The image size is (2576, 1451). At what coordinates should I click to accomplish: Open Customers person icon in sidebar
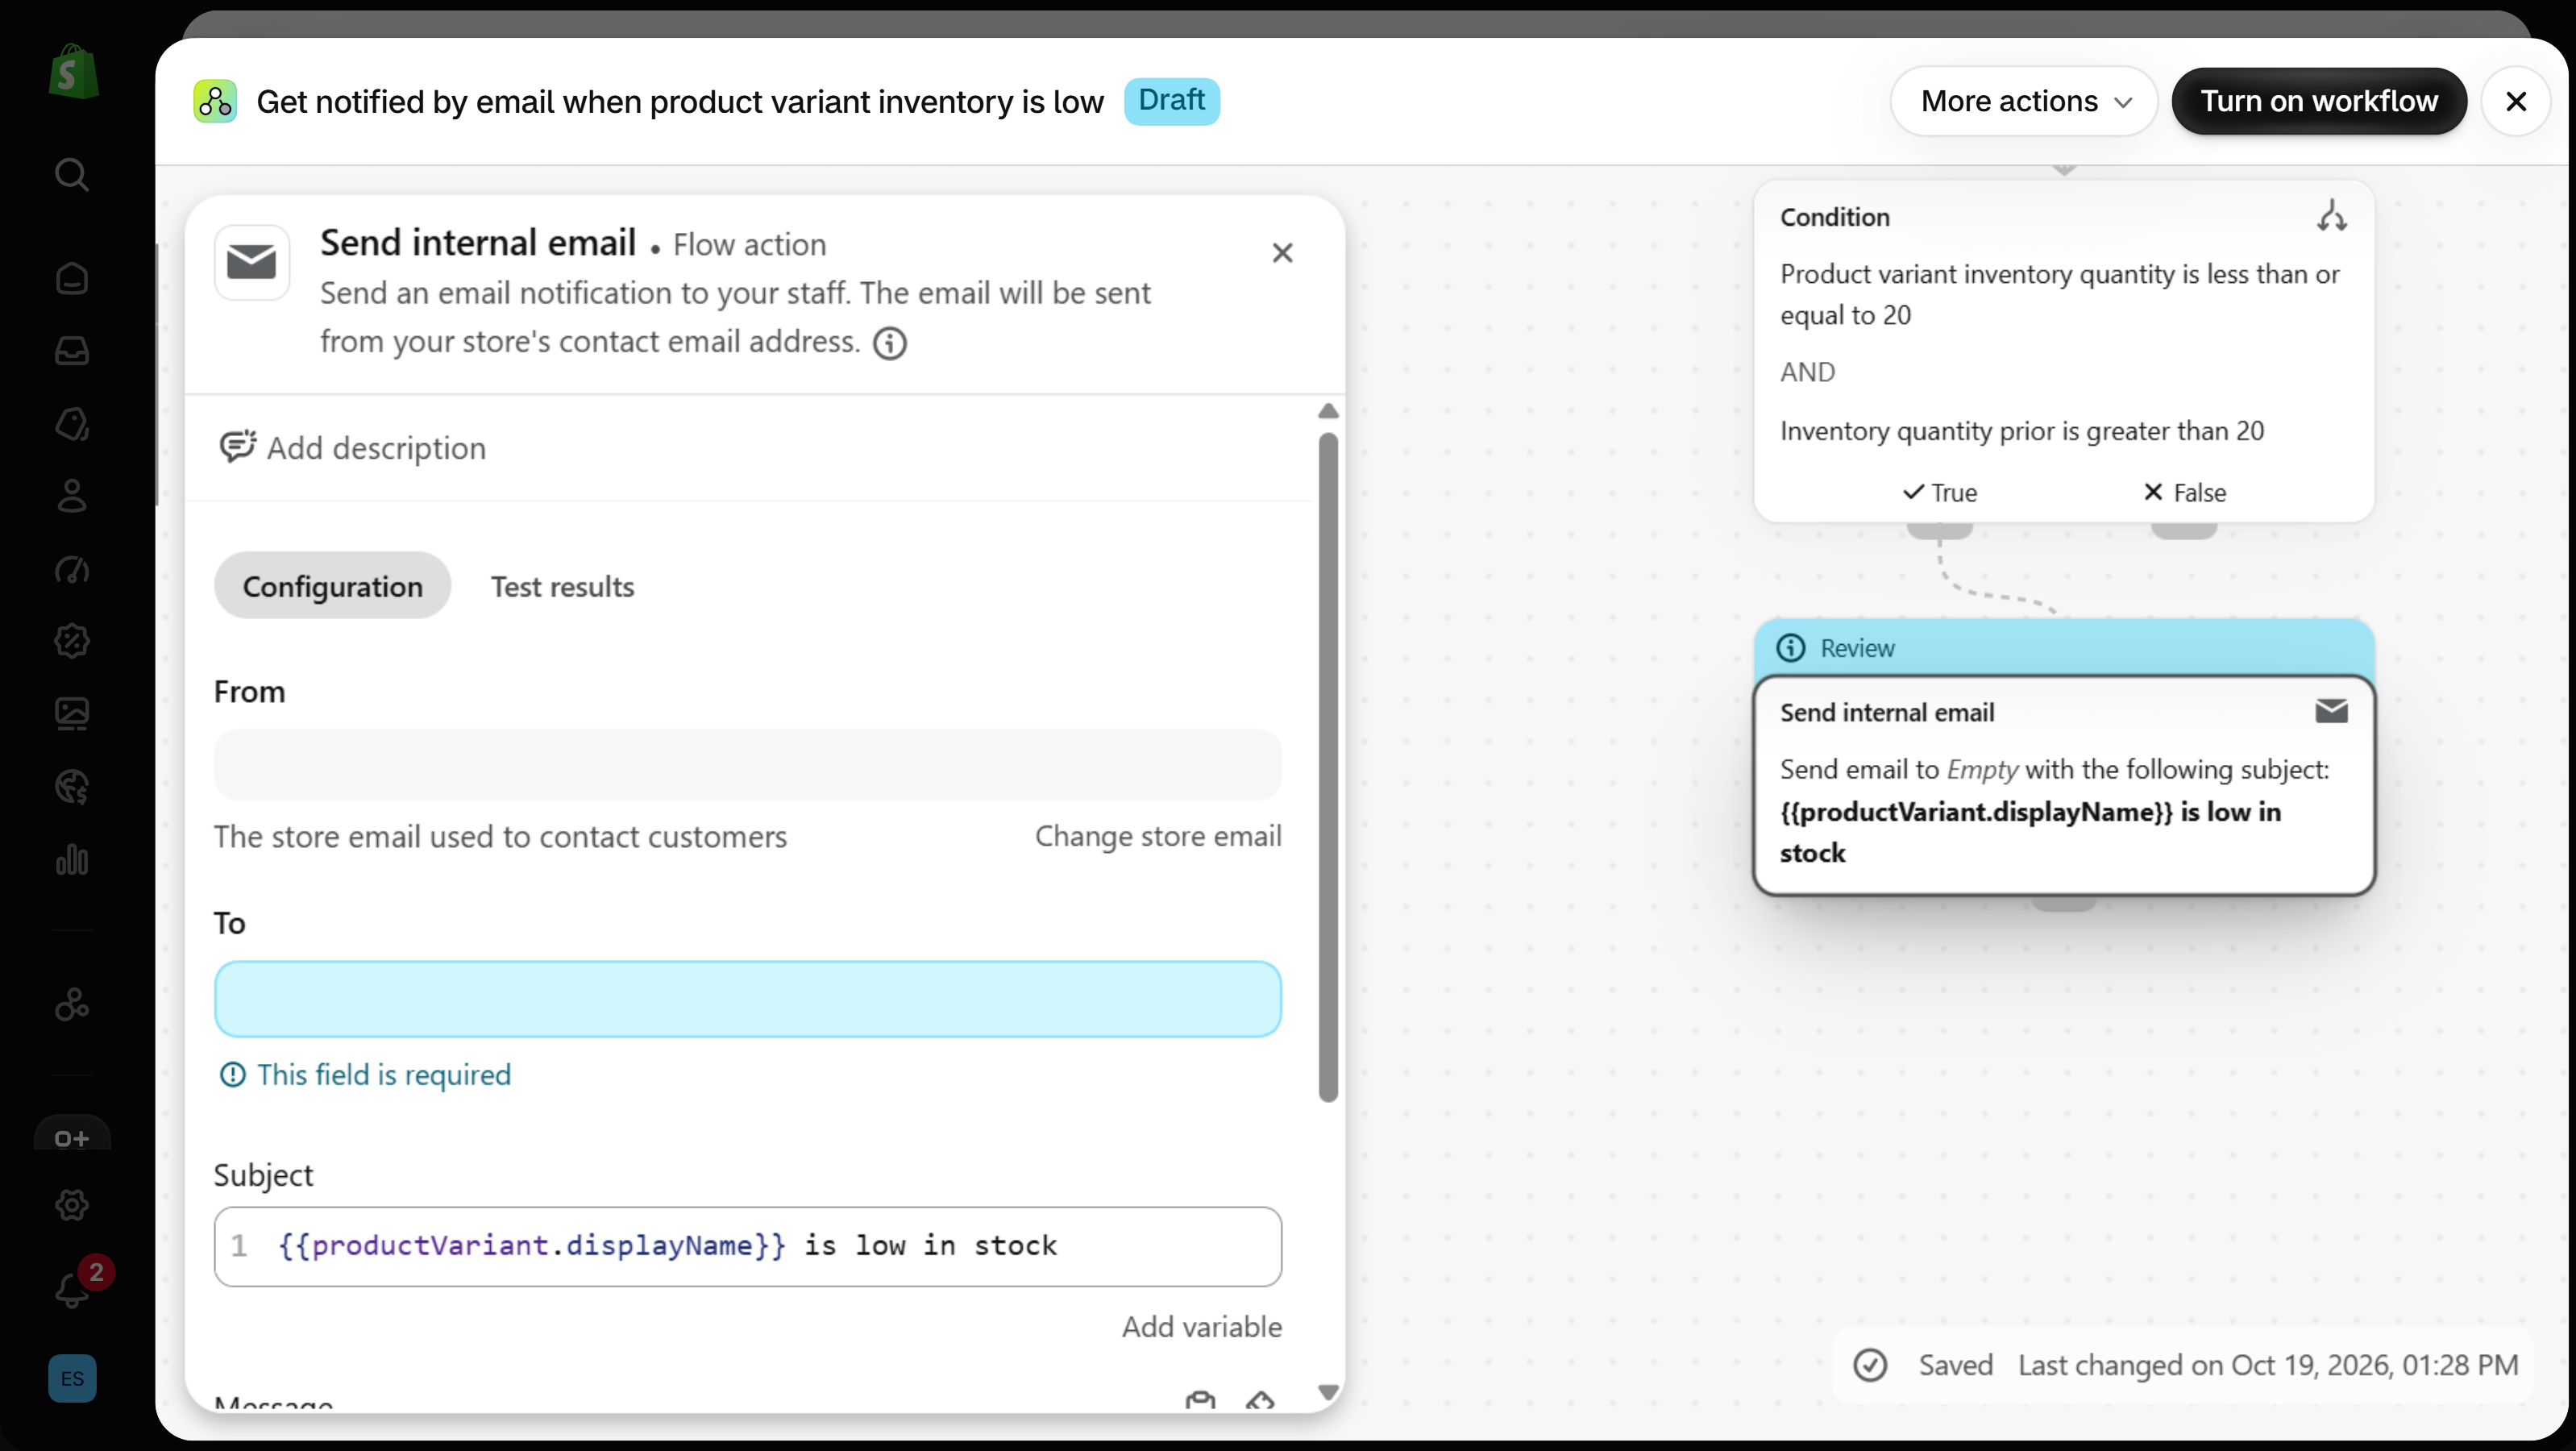[x=72, y=496]
